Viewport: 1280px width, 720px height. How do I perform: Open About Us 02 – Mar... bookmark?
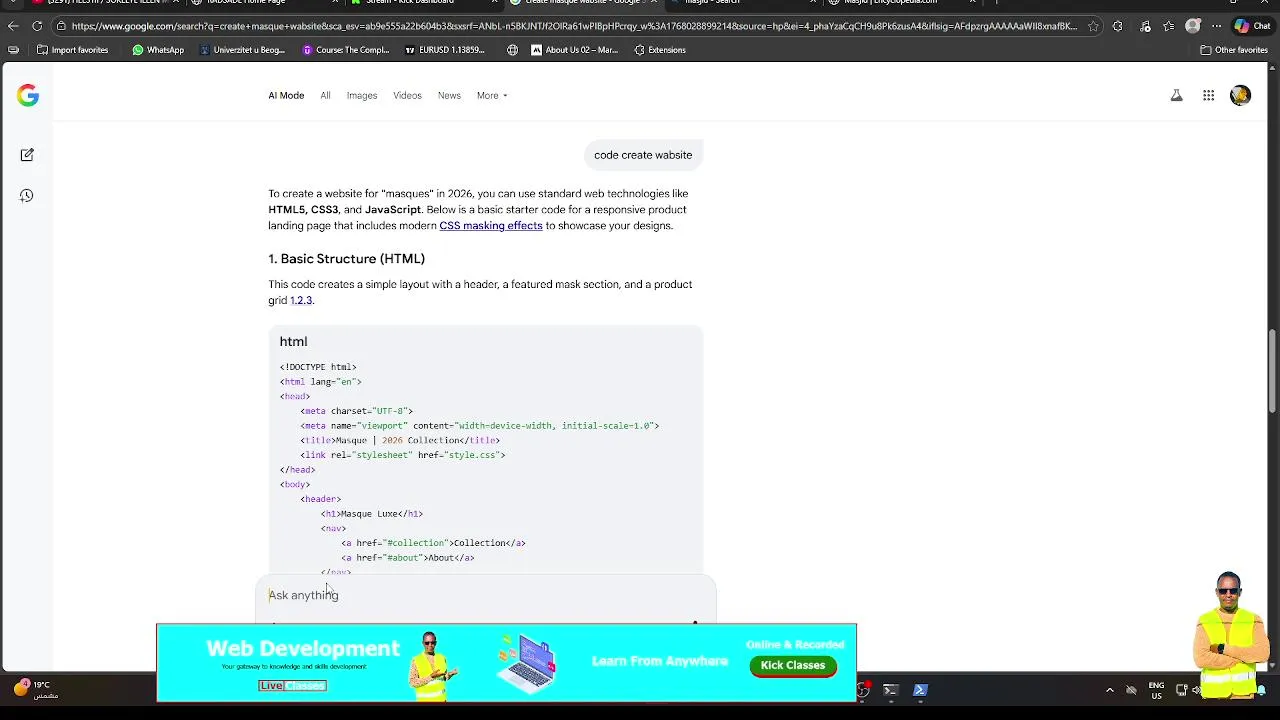[575, 50]
